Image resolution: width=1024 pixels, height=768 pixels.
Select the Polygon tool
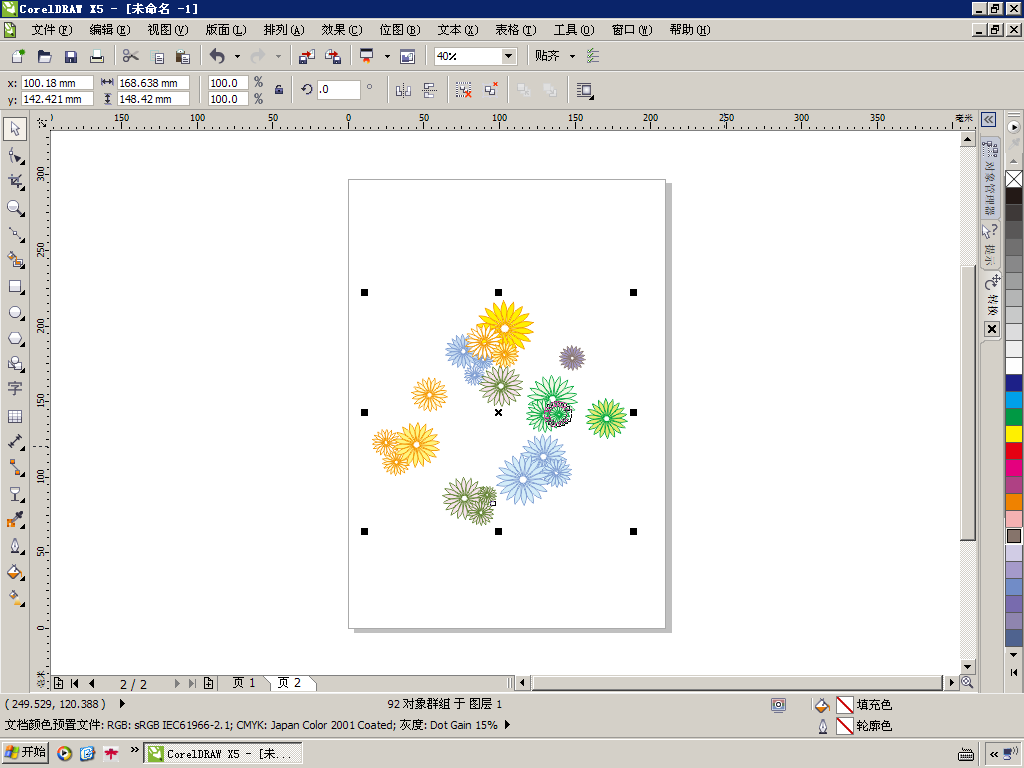click(15, 339)
